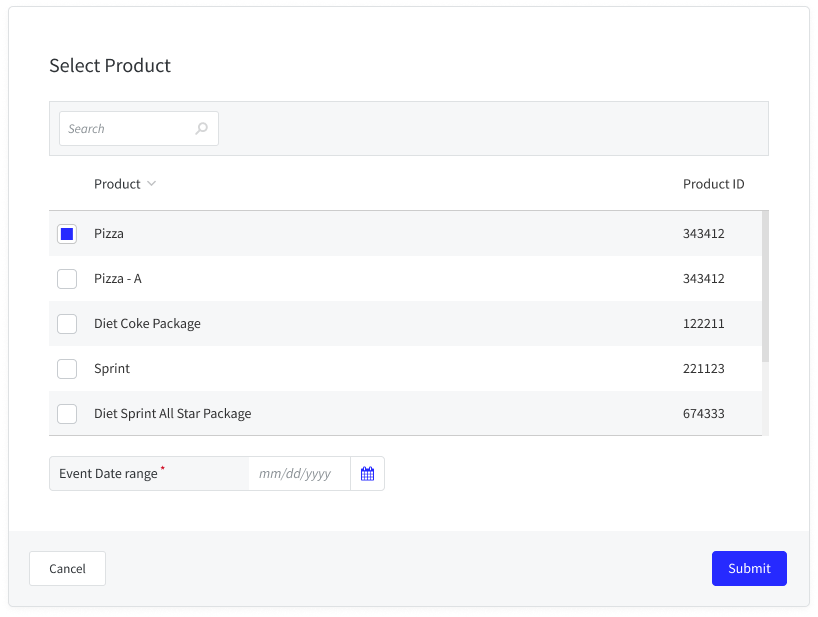Check the Diet Sprint All Star Package checkbox
This screenshot has height=617, width=818.
67,413
